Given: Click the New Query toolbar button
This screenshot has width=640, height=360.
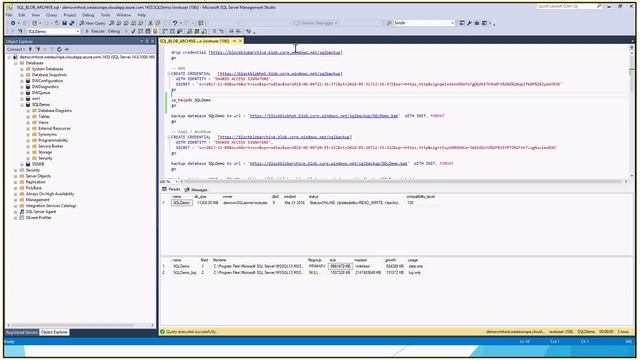Looking at the screenshot, I should tap(92, 23).
